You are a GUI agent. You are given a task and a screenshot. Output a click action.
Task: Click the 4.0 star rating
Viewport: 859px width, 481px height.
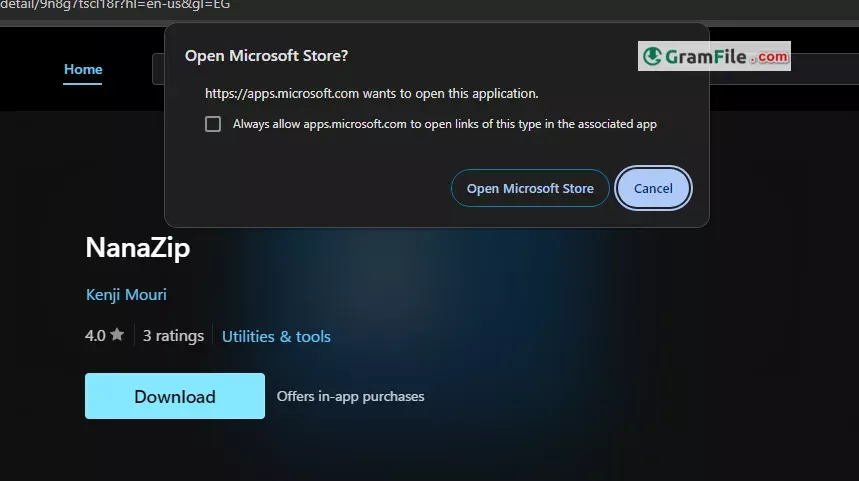105,335
